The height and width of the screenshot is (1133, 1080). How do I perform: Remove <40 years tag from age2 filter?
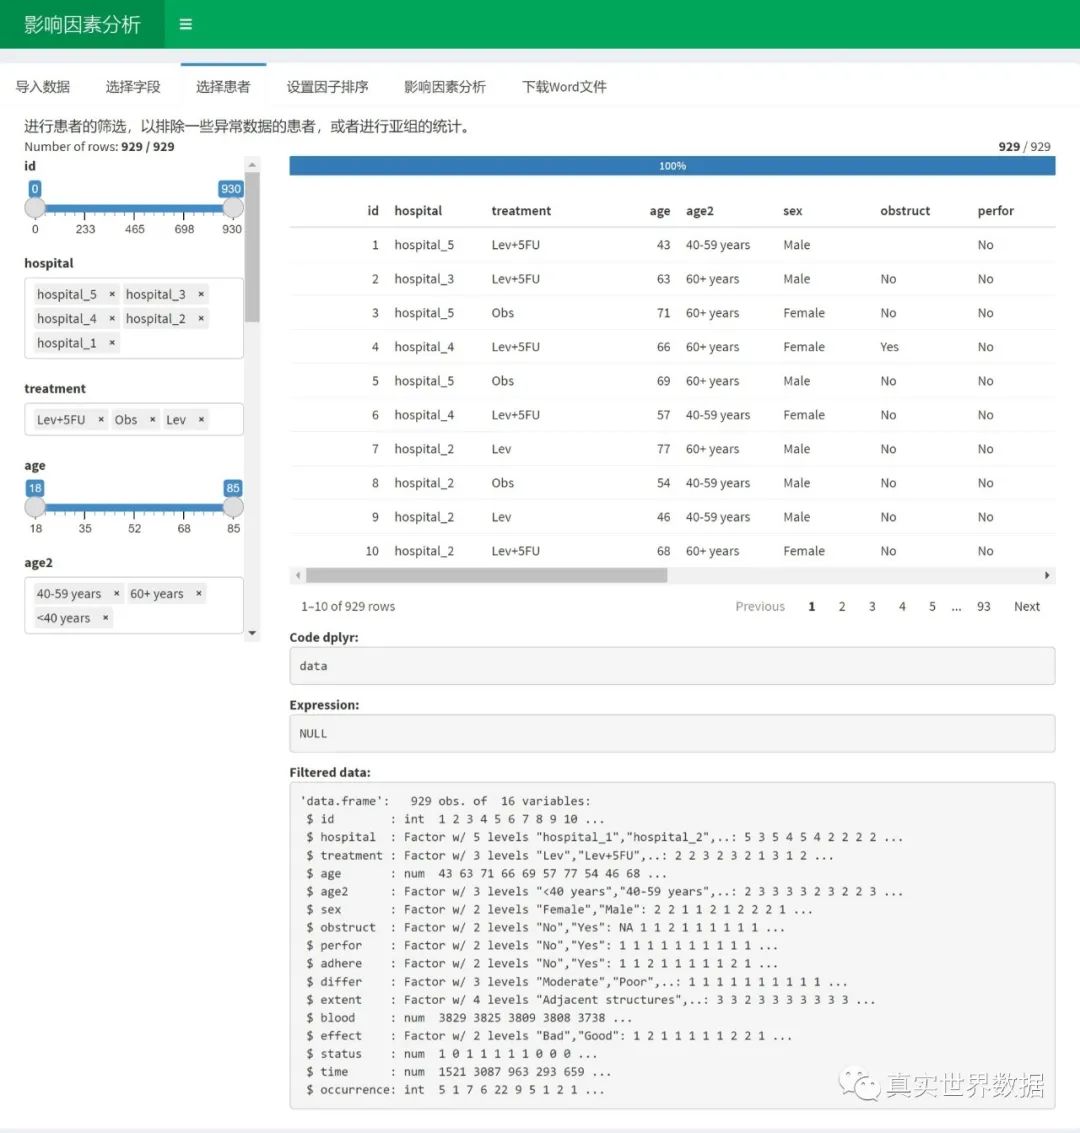pyautogui.click(x=105, y=619)
